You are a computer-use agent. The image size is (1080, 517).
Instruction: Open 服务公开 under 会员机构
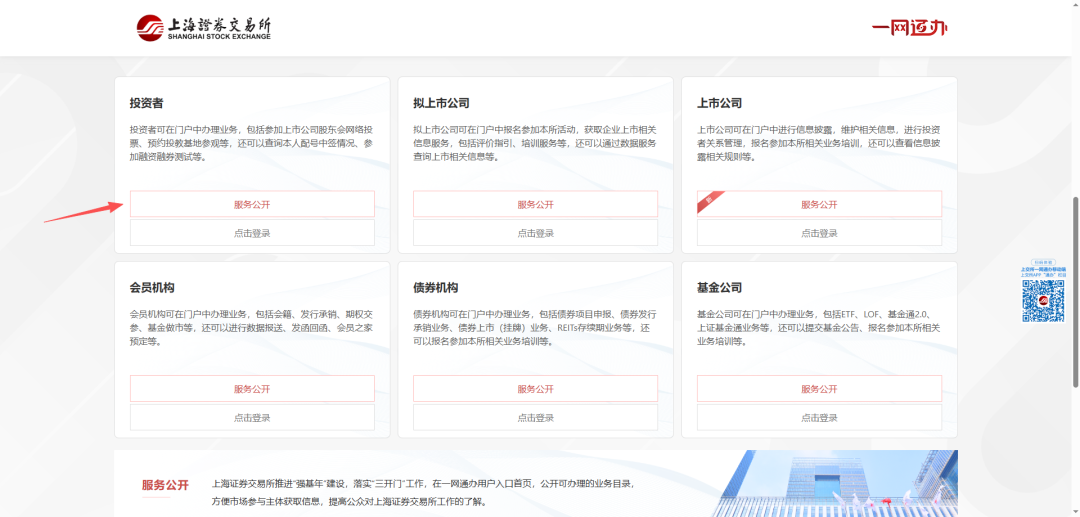[252, 389]
